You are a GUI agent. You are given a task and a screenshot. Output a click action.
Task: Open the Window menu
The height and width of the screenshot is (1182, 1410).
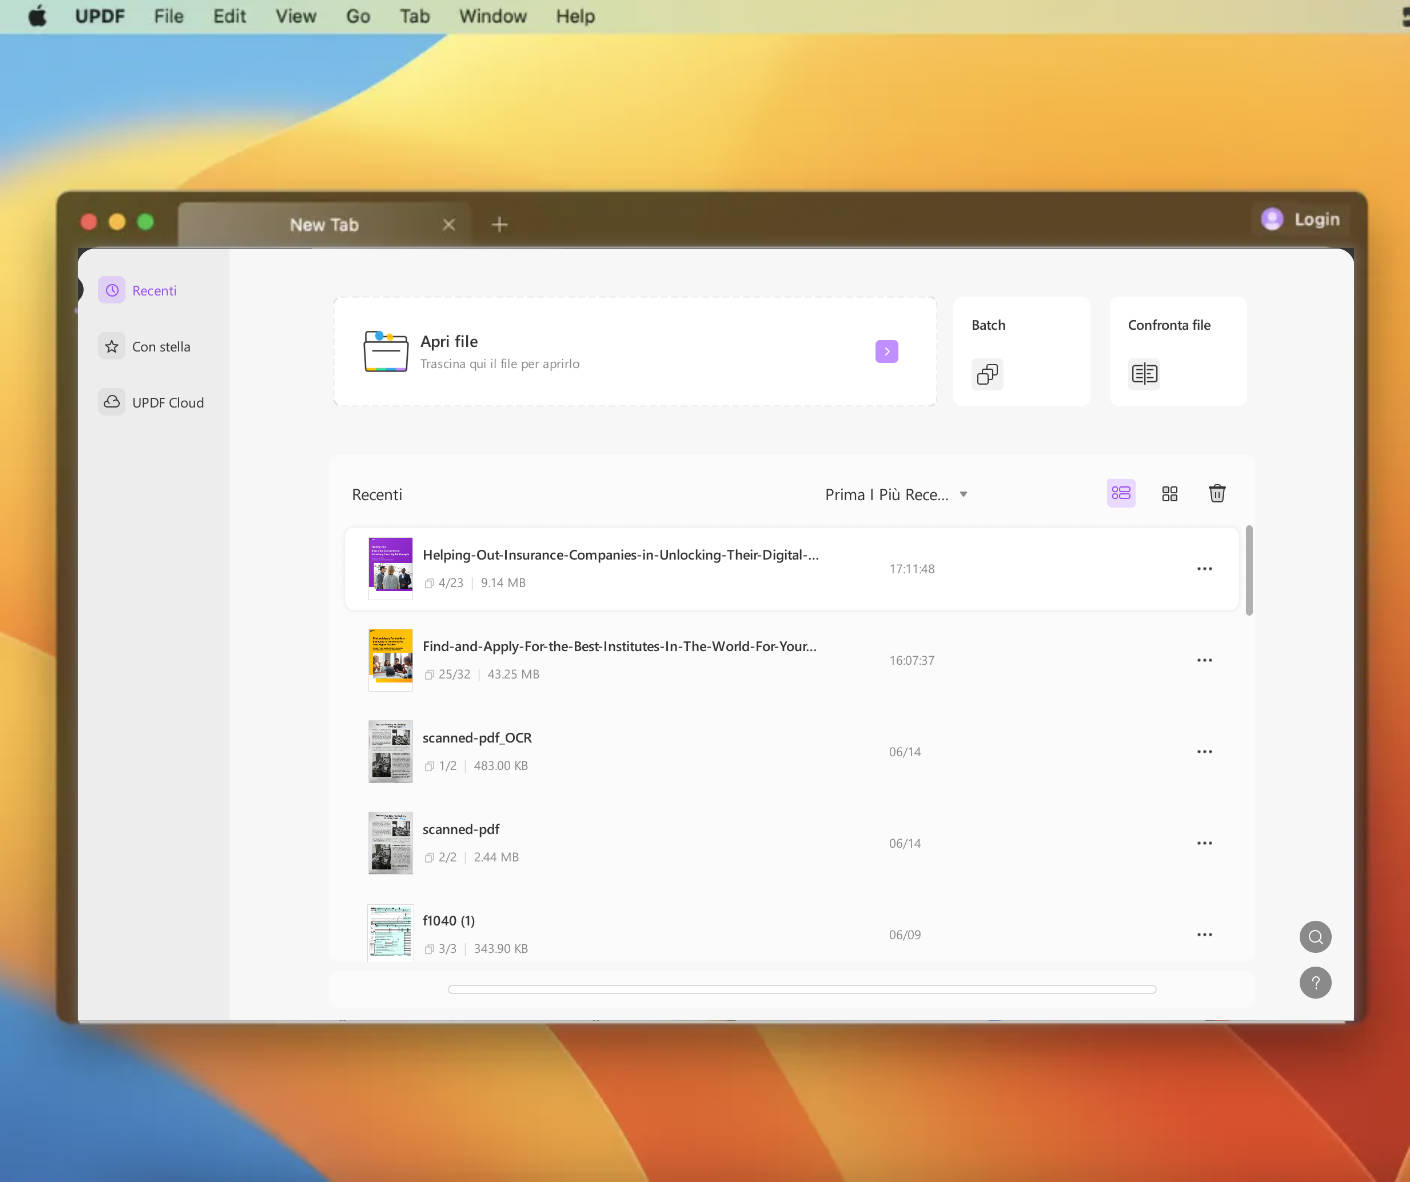[492, 16]
